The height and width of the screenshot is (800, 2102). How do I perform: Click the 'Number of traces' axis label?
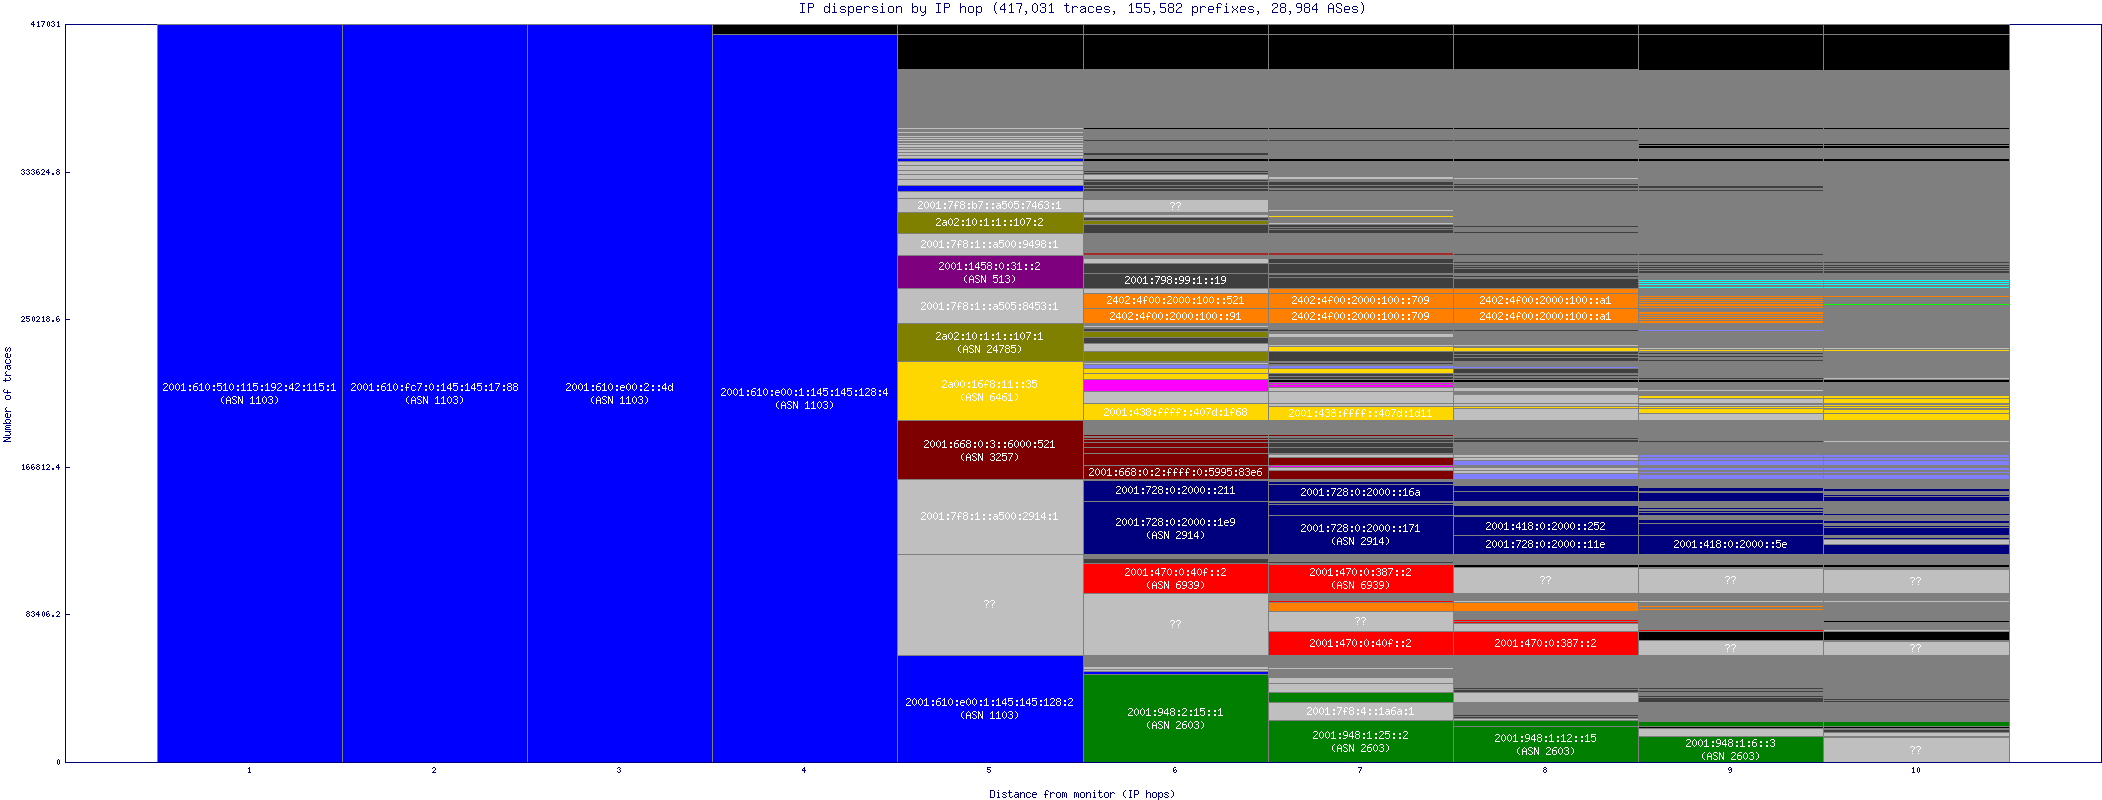tap(8, 394)
